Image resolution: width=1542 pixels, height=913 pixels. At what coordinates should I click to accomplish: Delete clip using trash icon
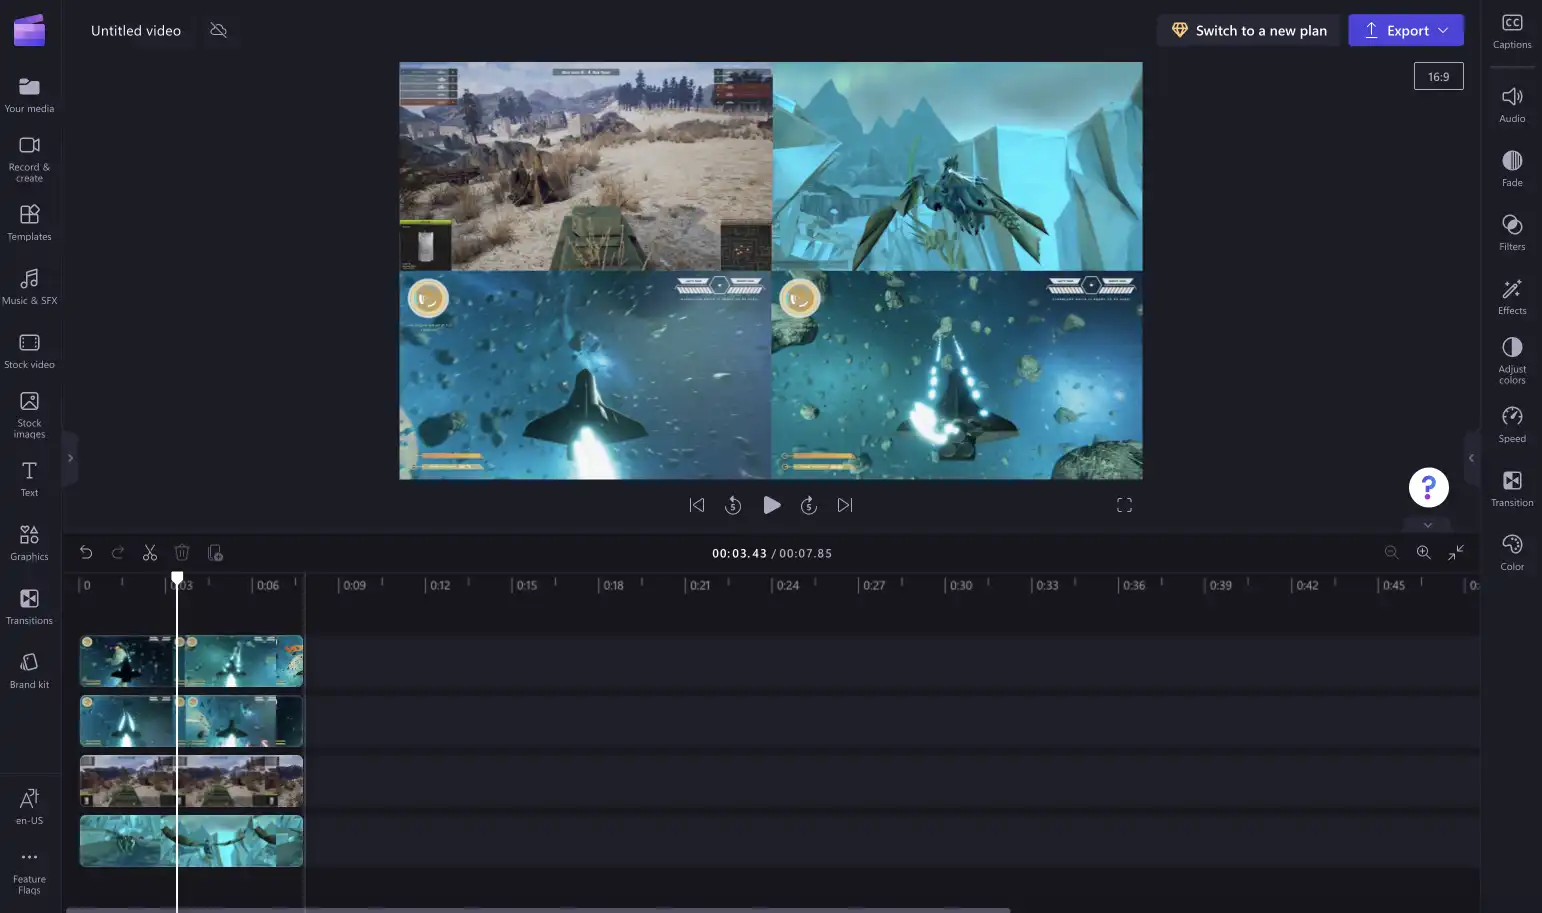tap(182, 553)
